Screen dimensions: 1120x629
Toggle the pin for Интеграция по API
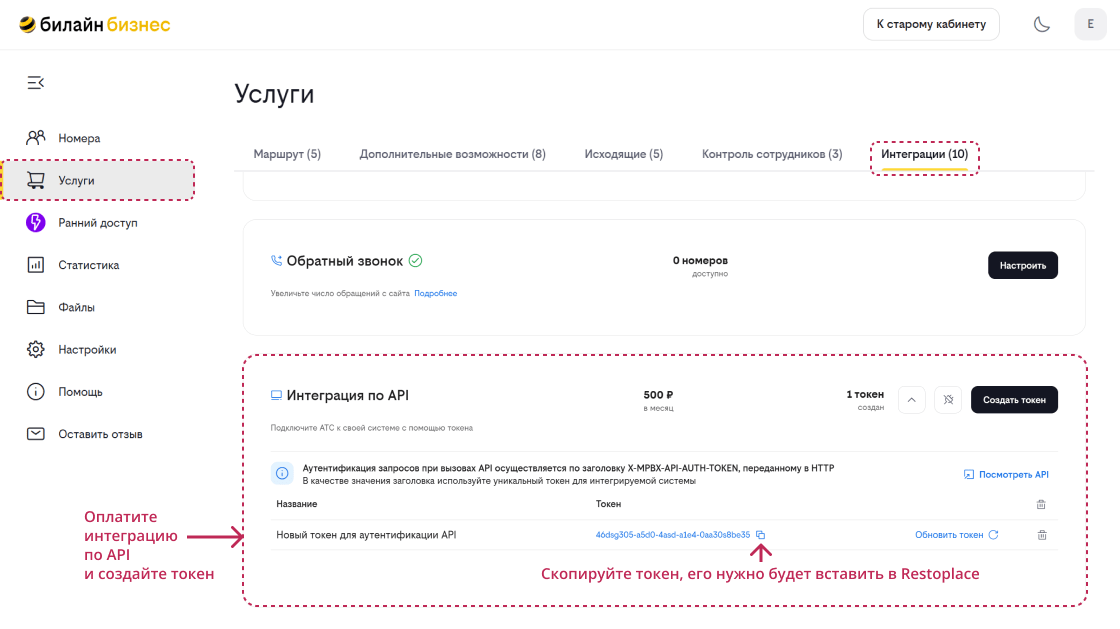click(947, 399)
